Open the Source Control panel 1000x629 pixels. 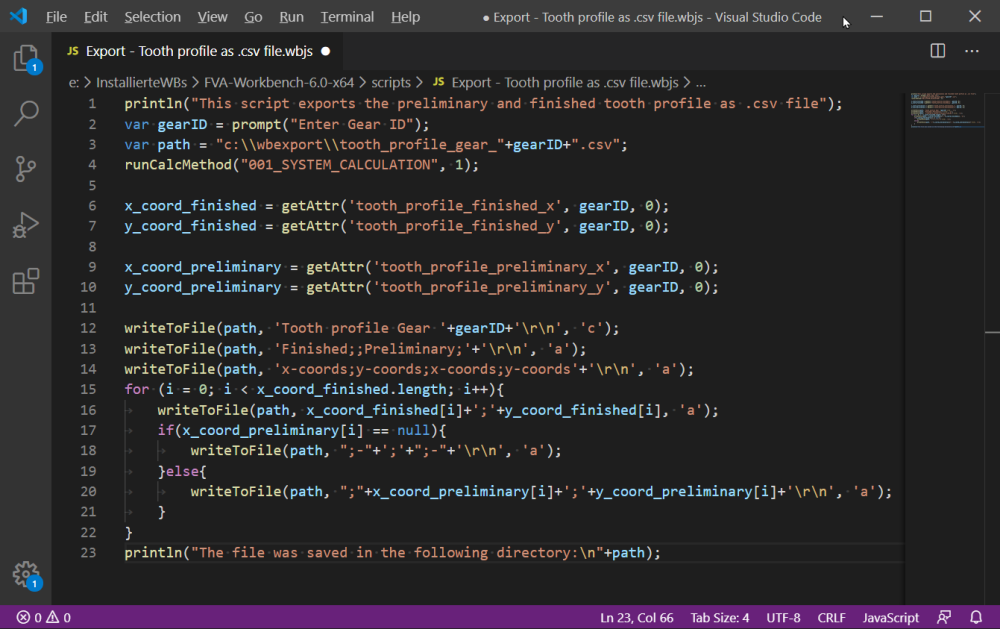click(x=25, y=169)
